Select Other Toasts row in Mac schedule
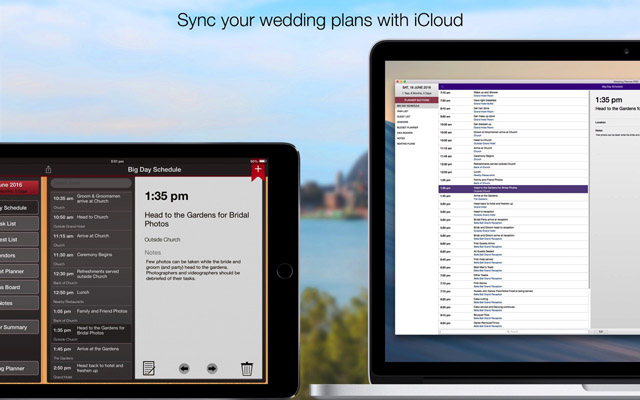The width and height of the screenshot is (640, 400). pos(513,276)
